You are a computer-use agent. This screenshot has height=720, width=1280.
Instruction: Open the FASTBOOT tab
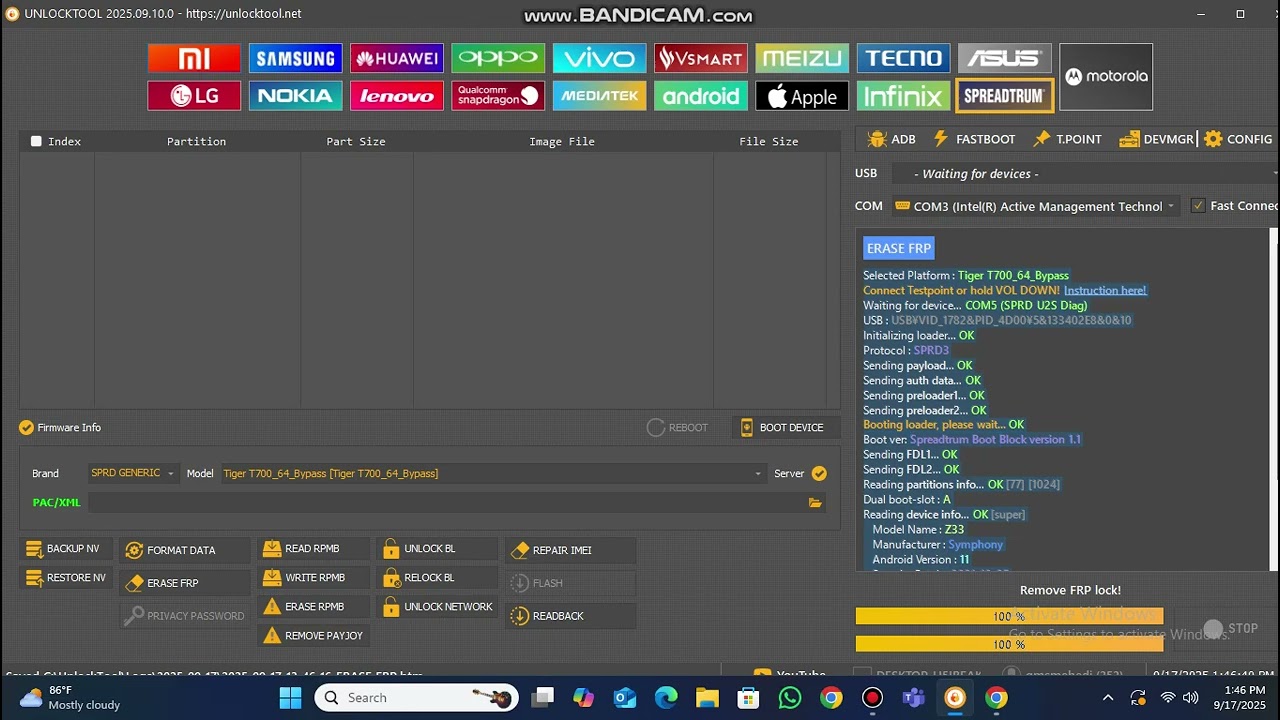pos(974,139)
